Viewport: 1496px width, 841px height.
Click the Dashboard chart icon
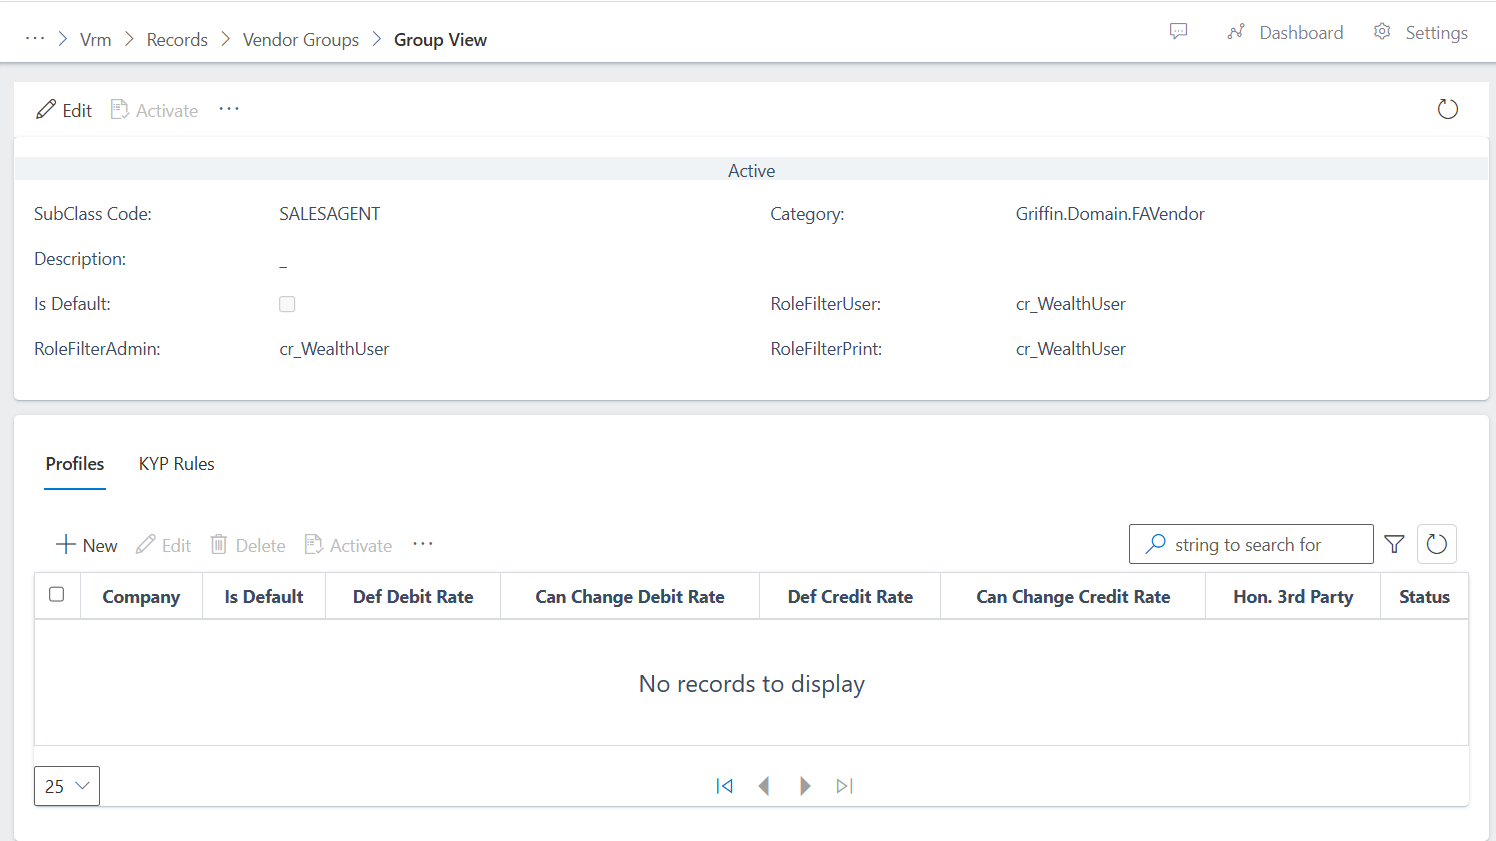pyautogui.click(x=1236, y=31)
